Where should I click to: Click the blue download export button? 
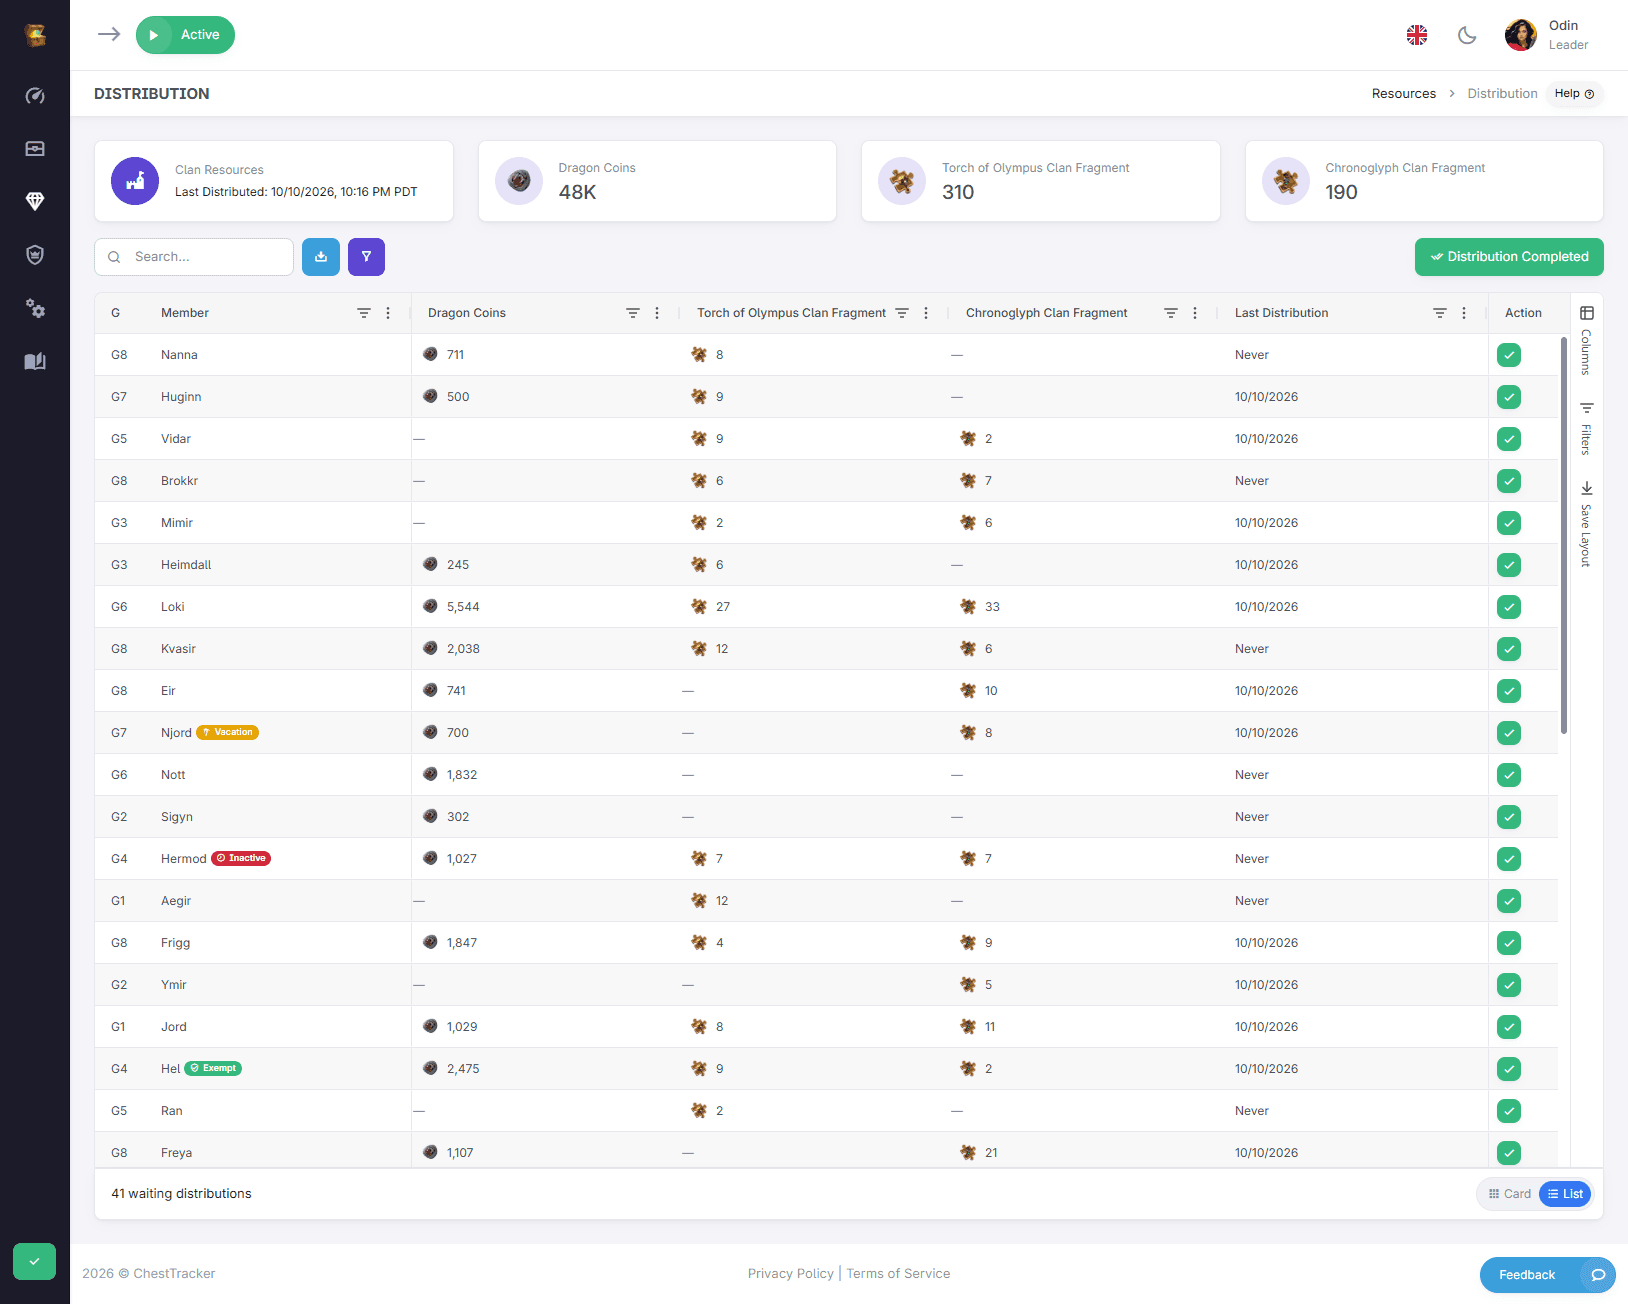tap(321, 257)
